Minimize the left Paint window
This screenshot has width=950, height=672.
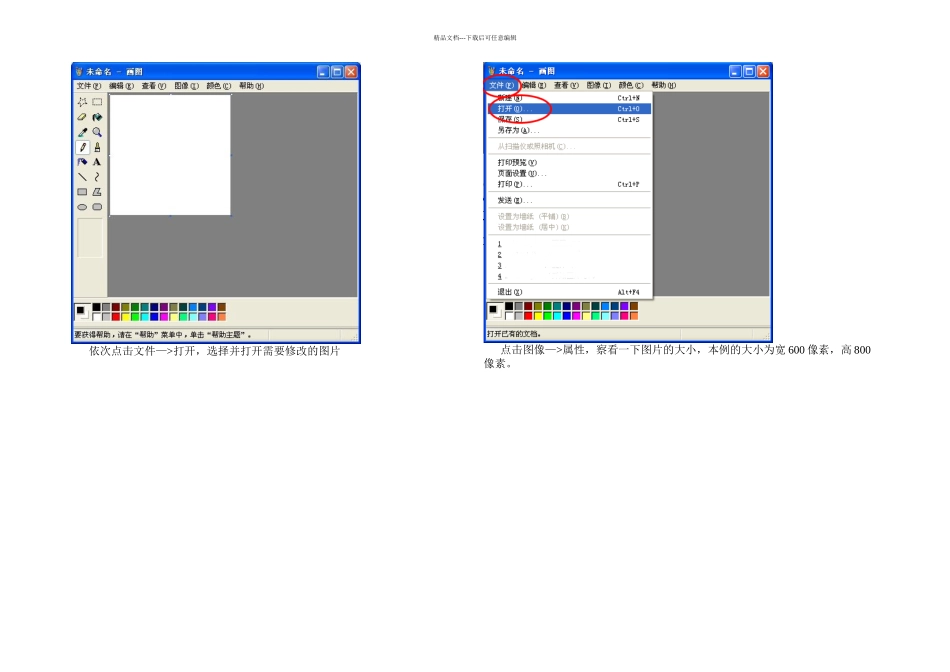point(323,72)
